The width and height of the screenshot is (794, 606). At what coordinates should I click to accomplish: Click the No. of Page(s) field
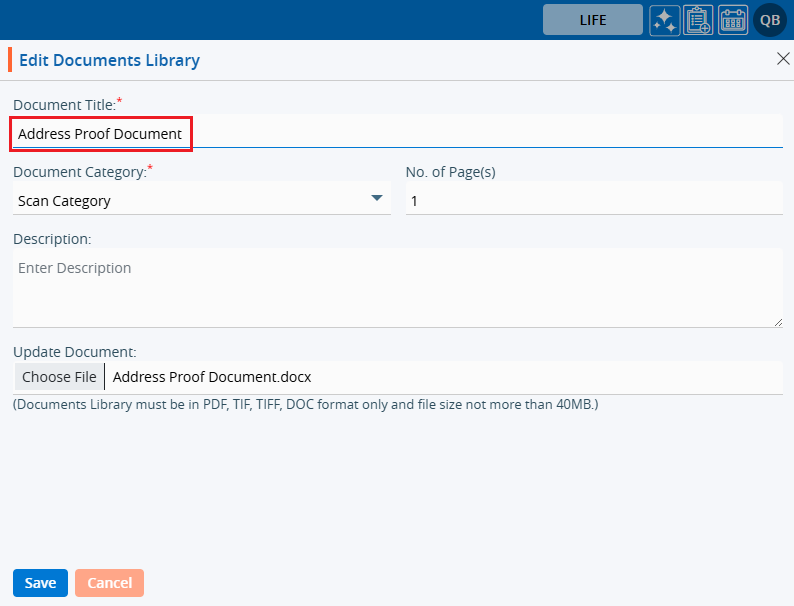pos(593,200)
